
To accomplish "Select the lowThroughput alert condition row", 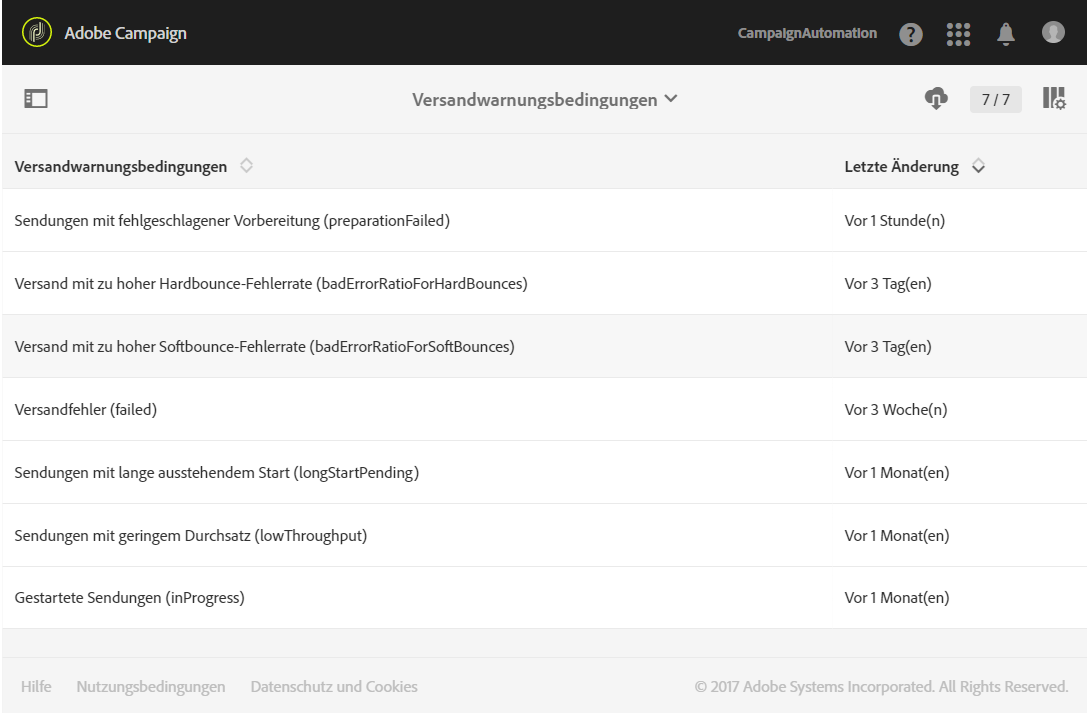I will (191, 535).
